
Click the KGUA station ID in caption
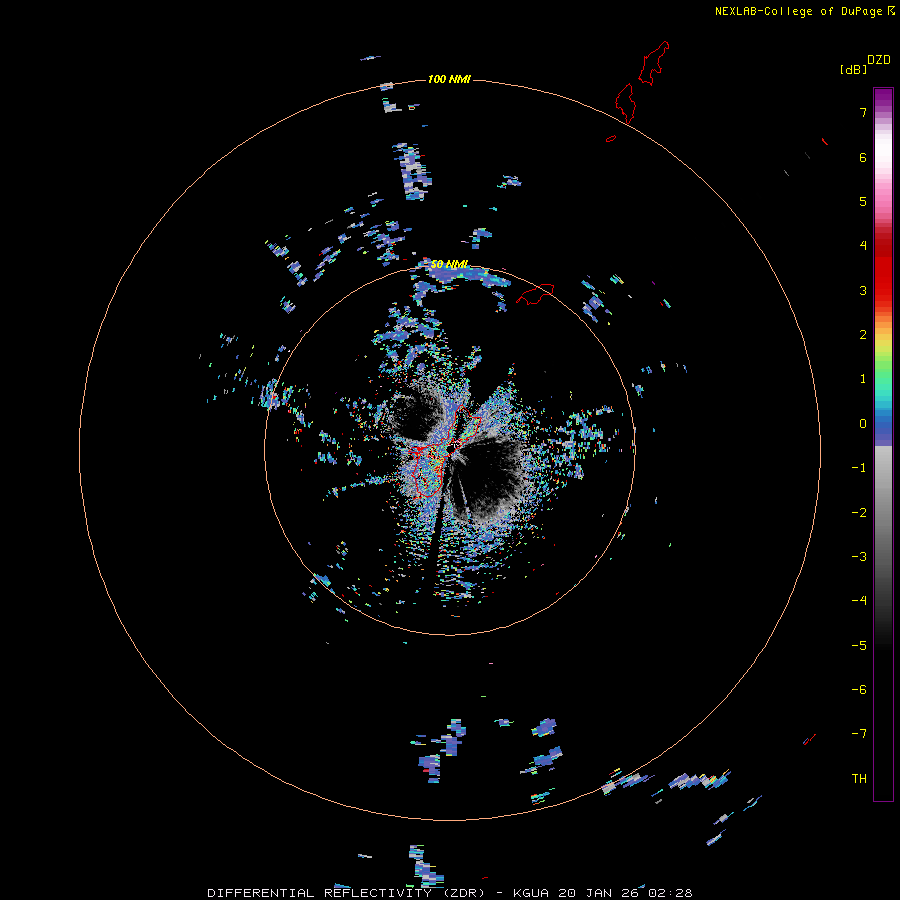click(531, 893)
